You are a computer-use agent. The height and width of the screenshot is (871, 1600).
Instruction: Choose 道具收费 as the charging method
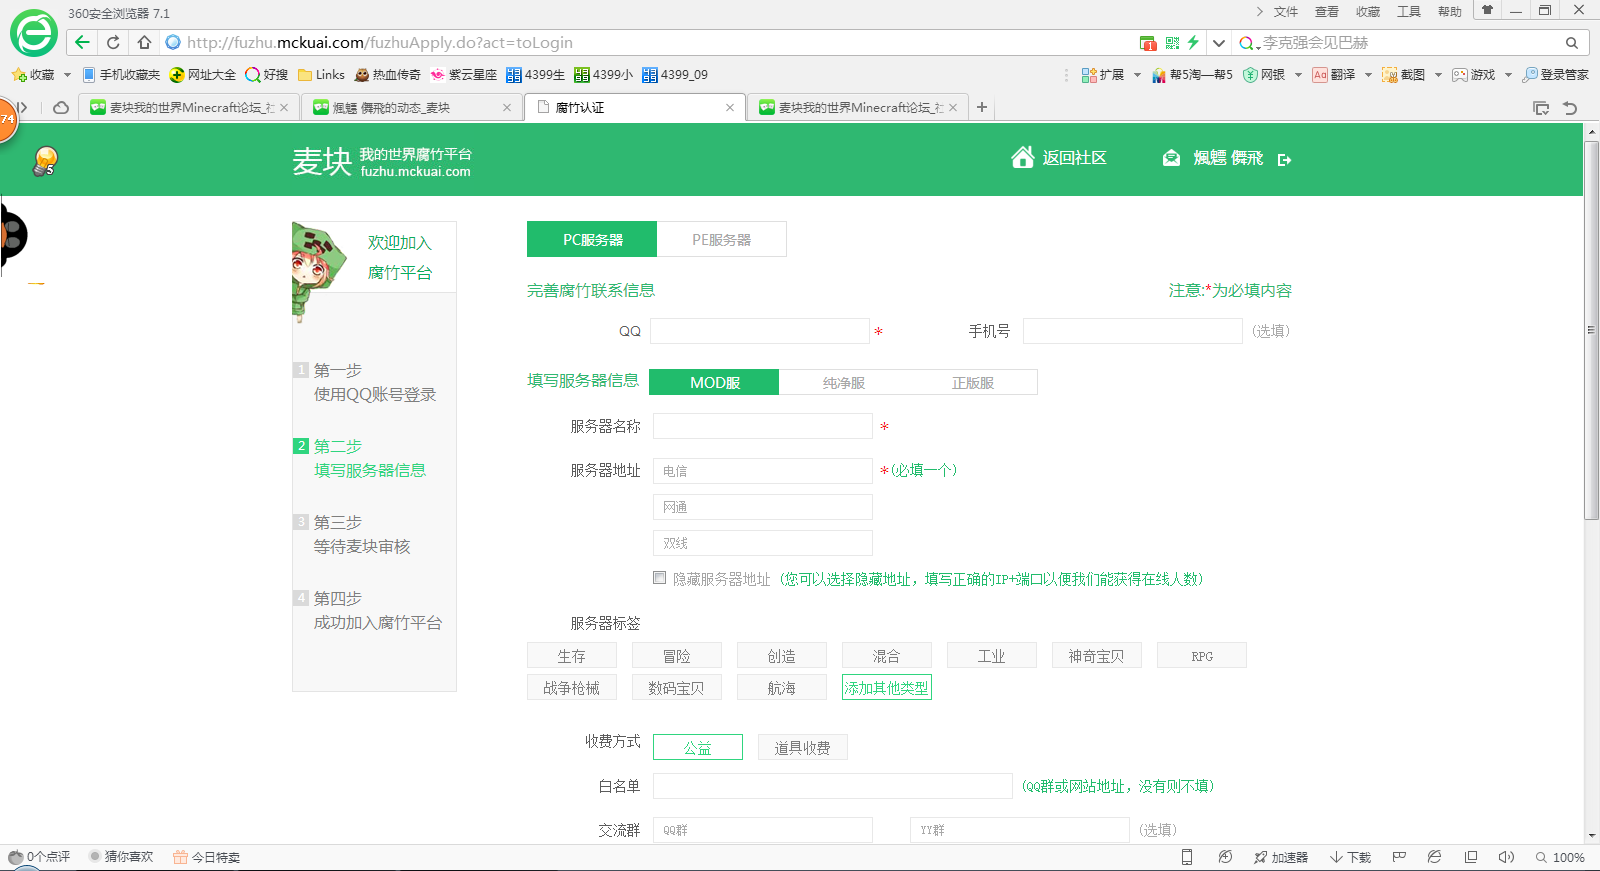pyautogui.click(x=803, y=747)
